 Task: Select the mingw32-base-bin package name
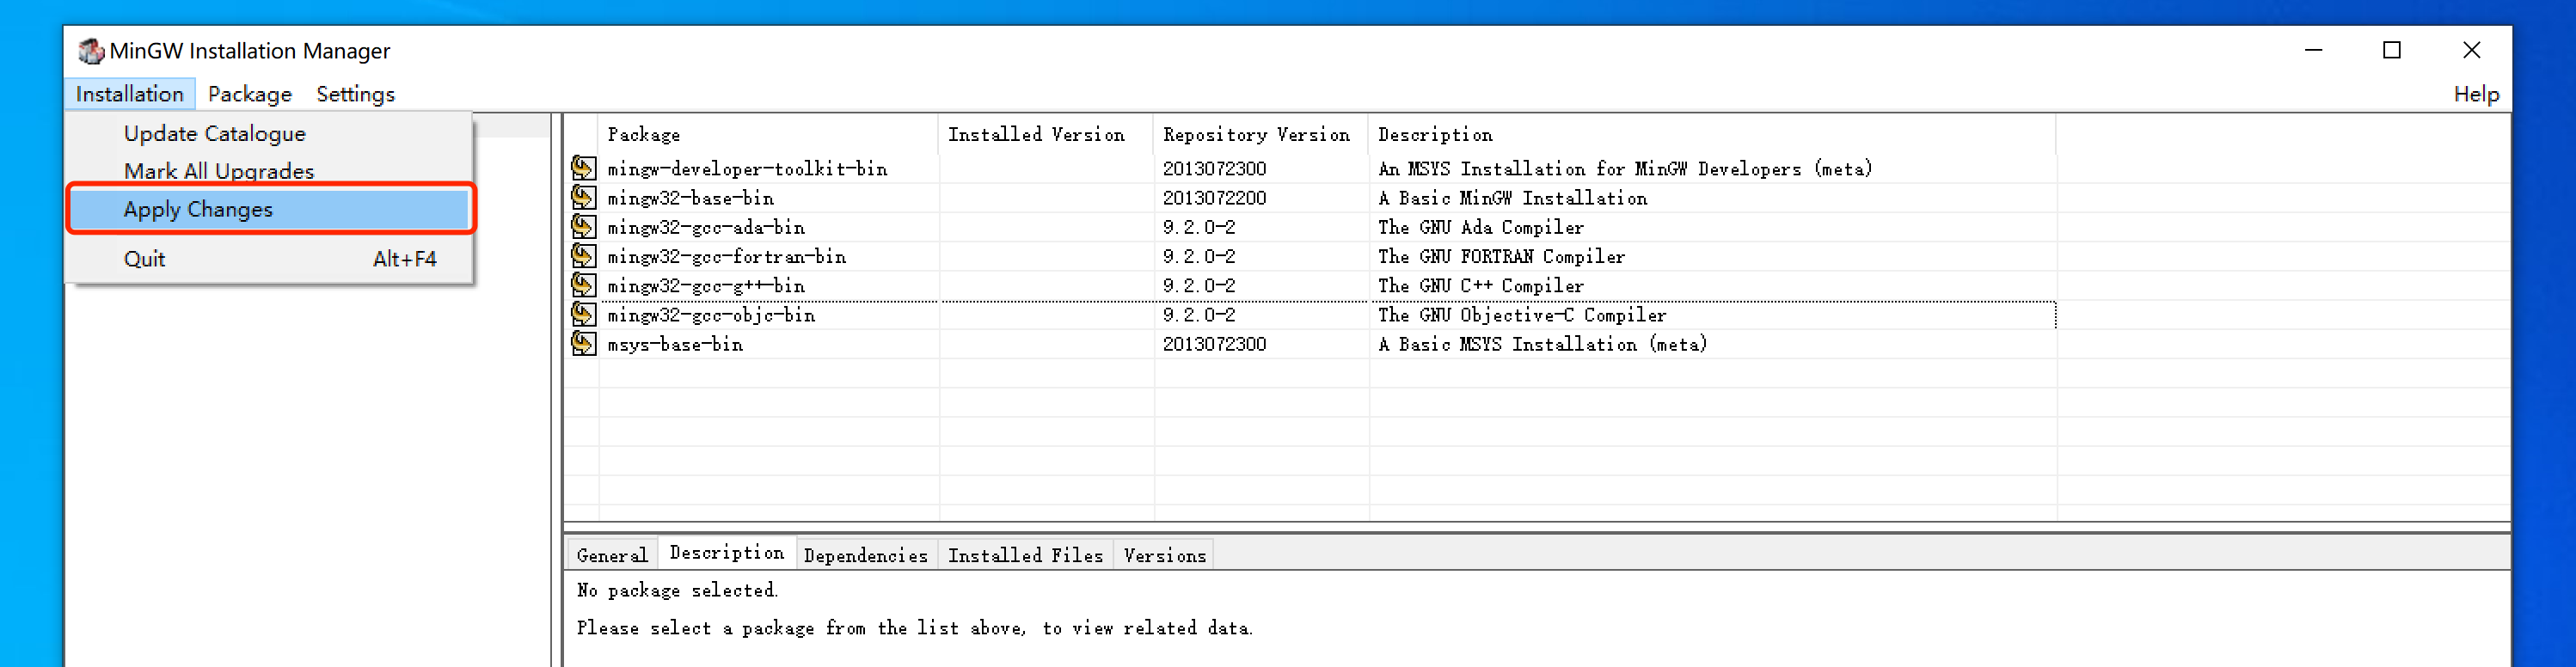[x=690, y=197]
